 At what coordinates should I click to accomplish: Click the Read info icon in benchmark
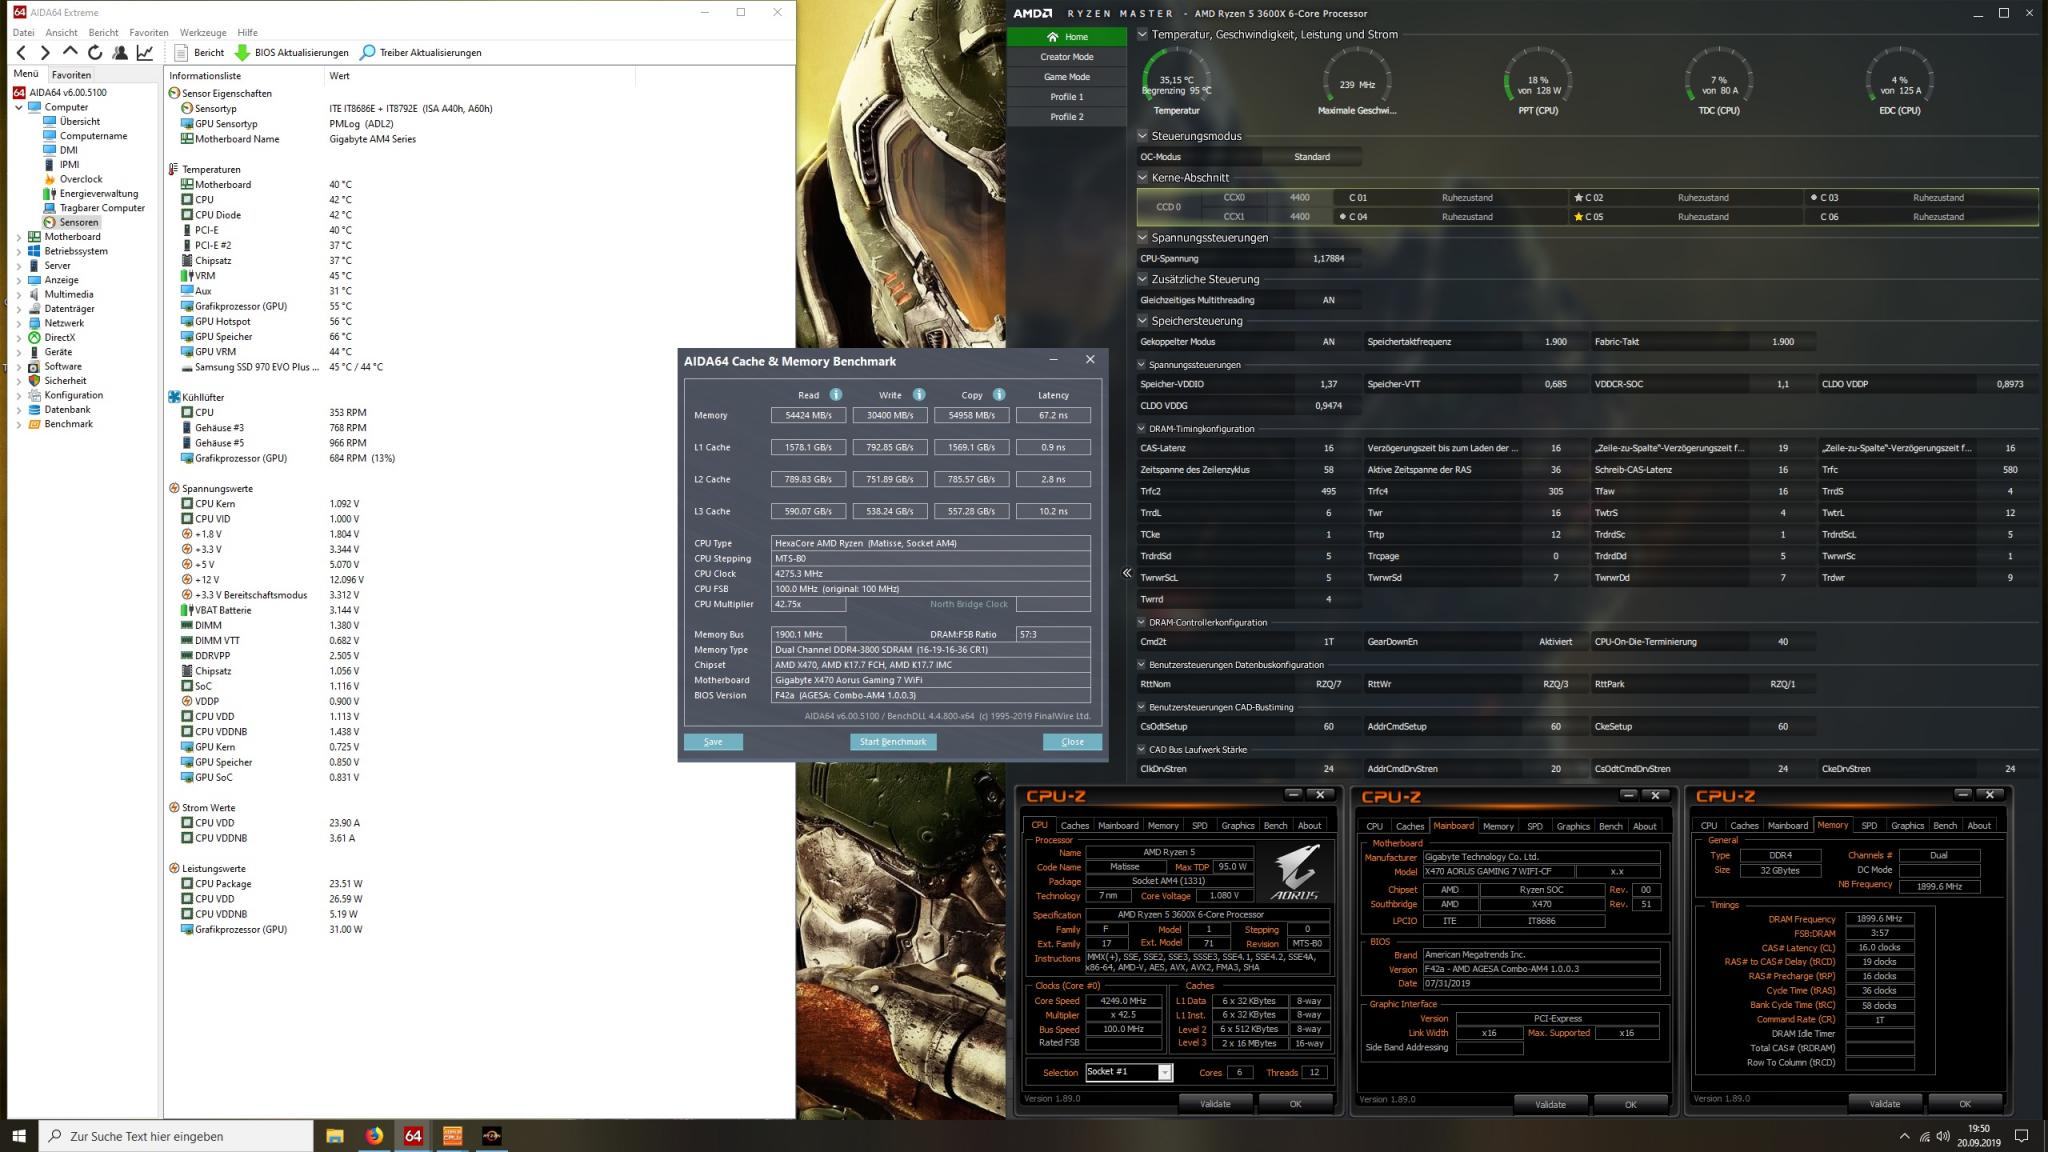click(835, 395)
